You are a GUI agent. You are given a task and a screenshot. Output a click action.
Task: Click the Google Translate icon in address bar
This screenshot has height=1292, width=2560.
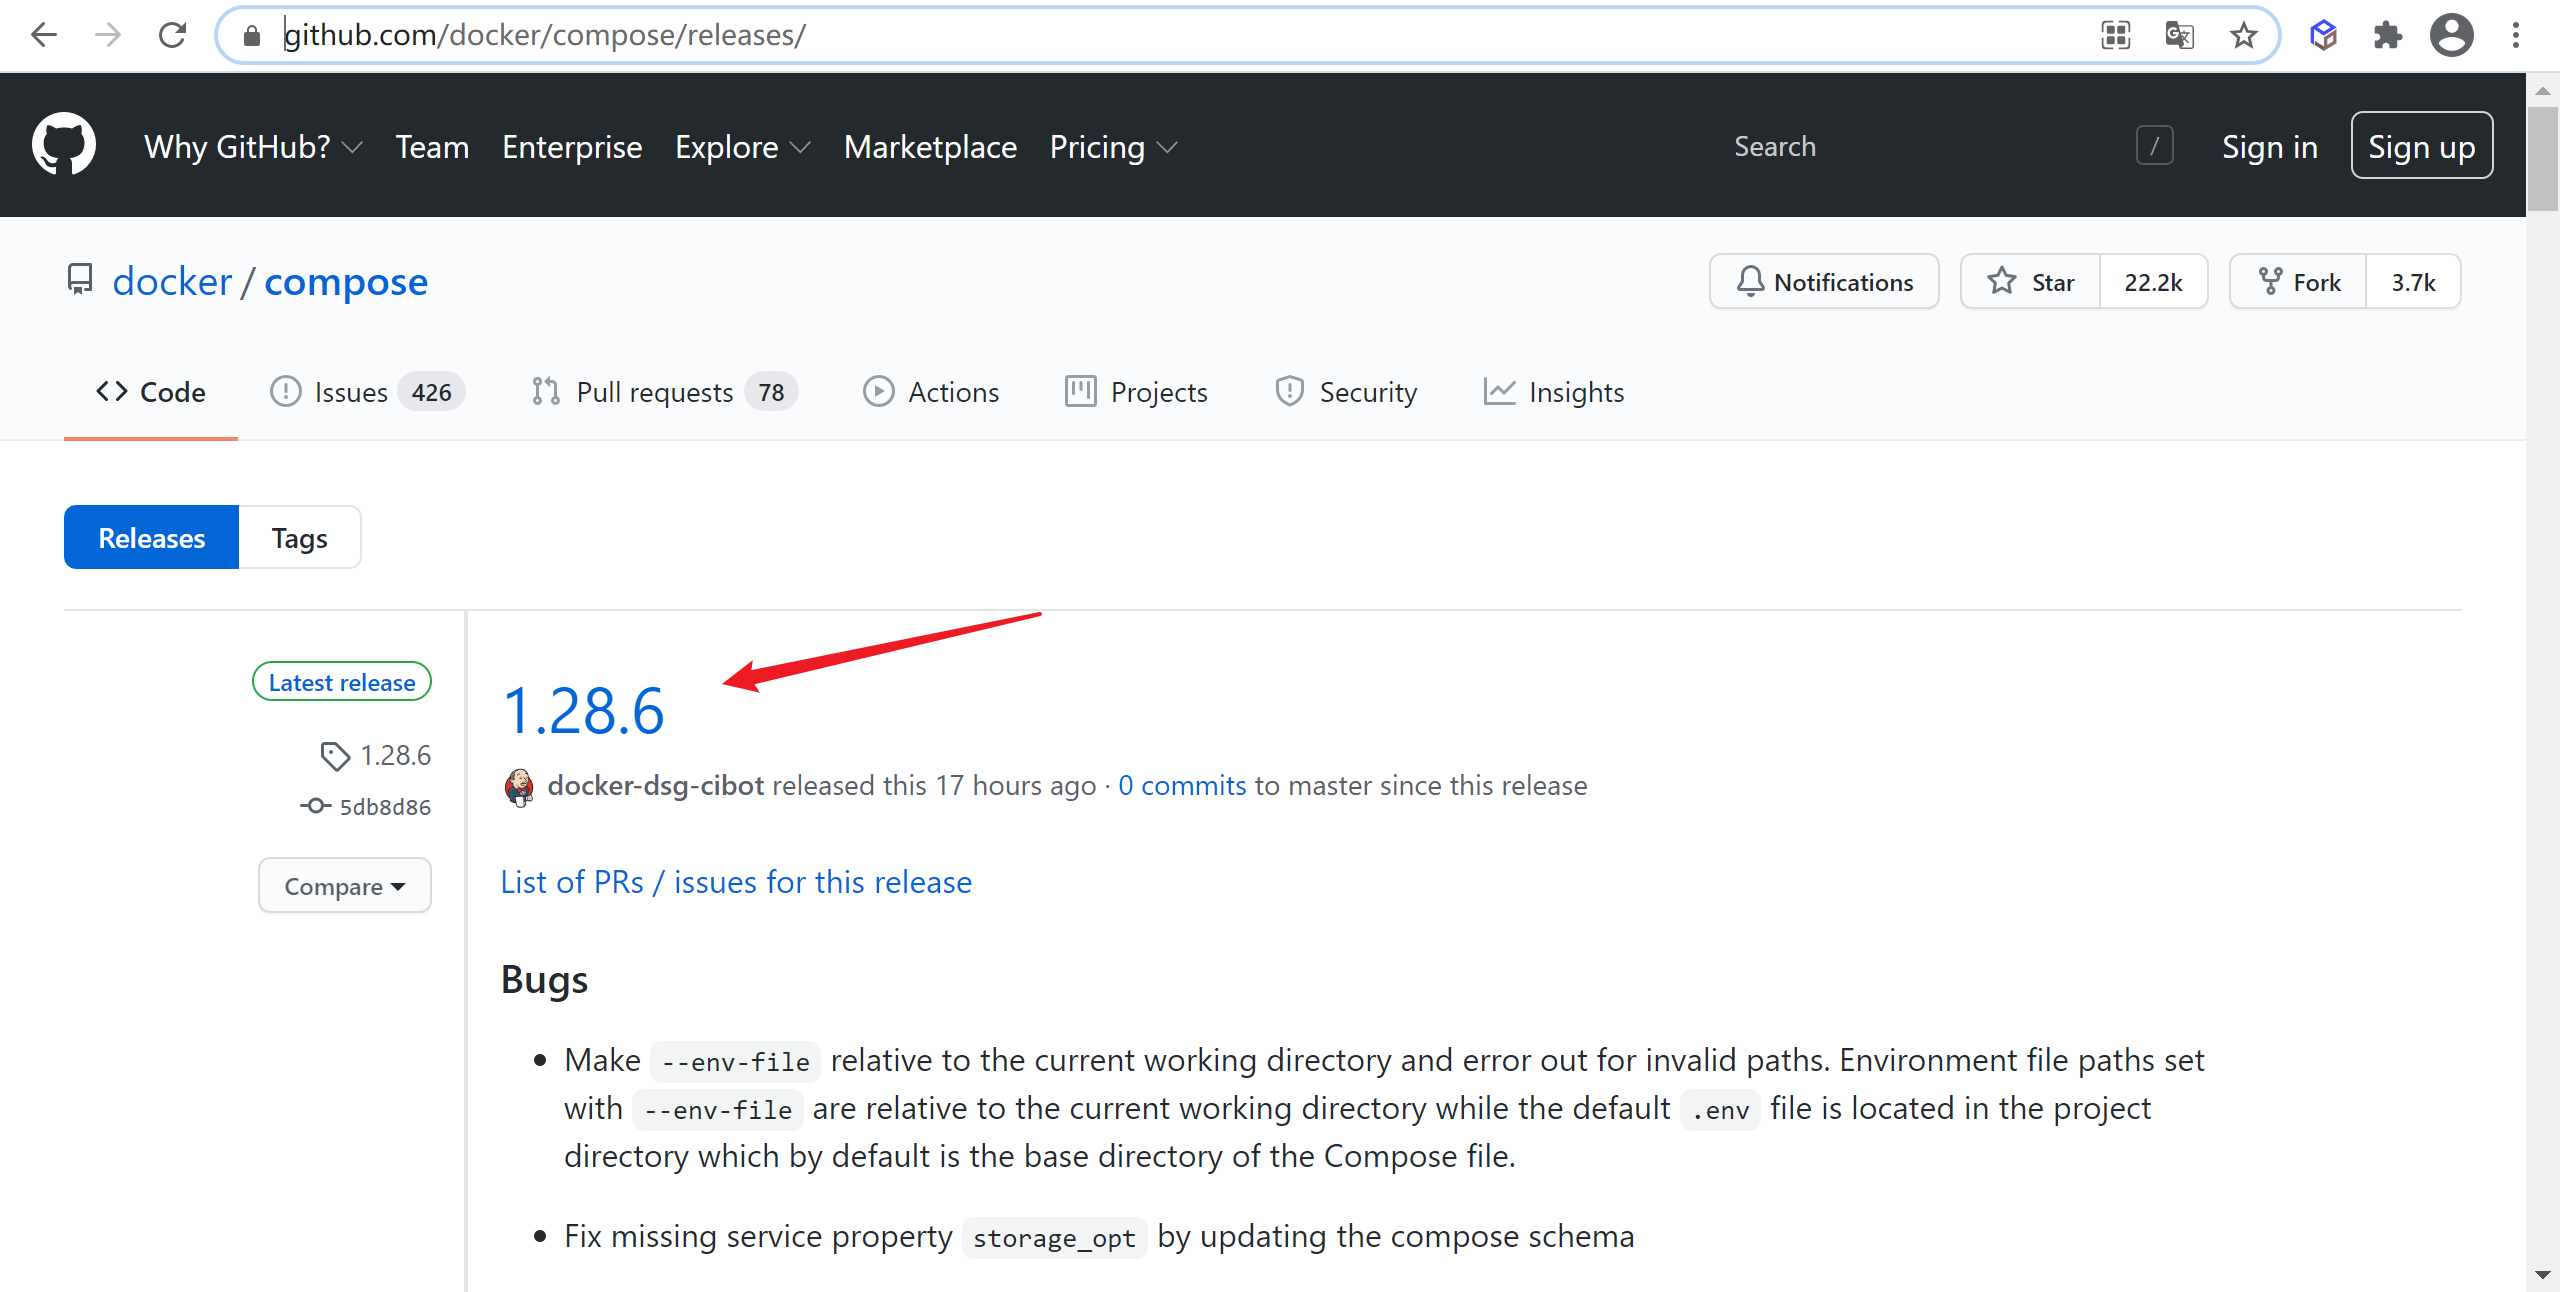2179,35
